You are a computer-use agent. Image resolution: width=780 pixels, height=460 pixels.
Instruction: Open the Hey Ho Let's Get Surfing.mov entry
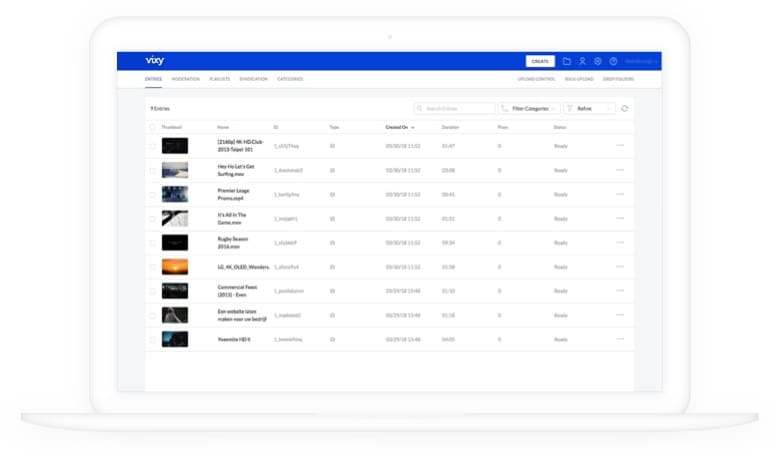pyautogui.click(x=236, y=170)
